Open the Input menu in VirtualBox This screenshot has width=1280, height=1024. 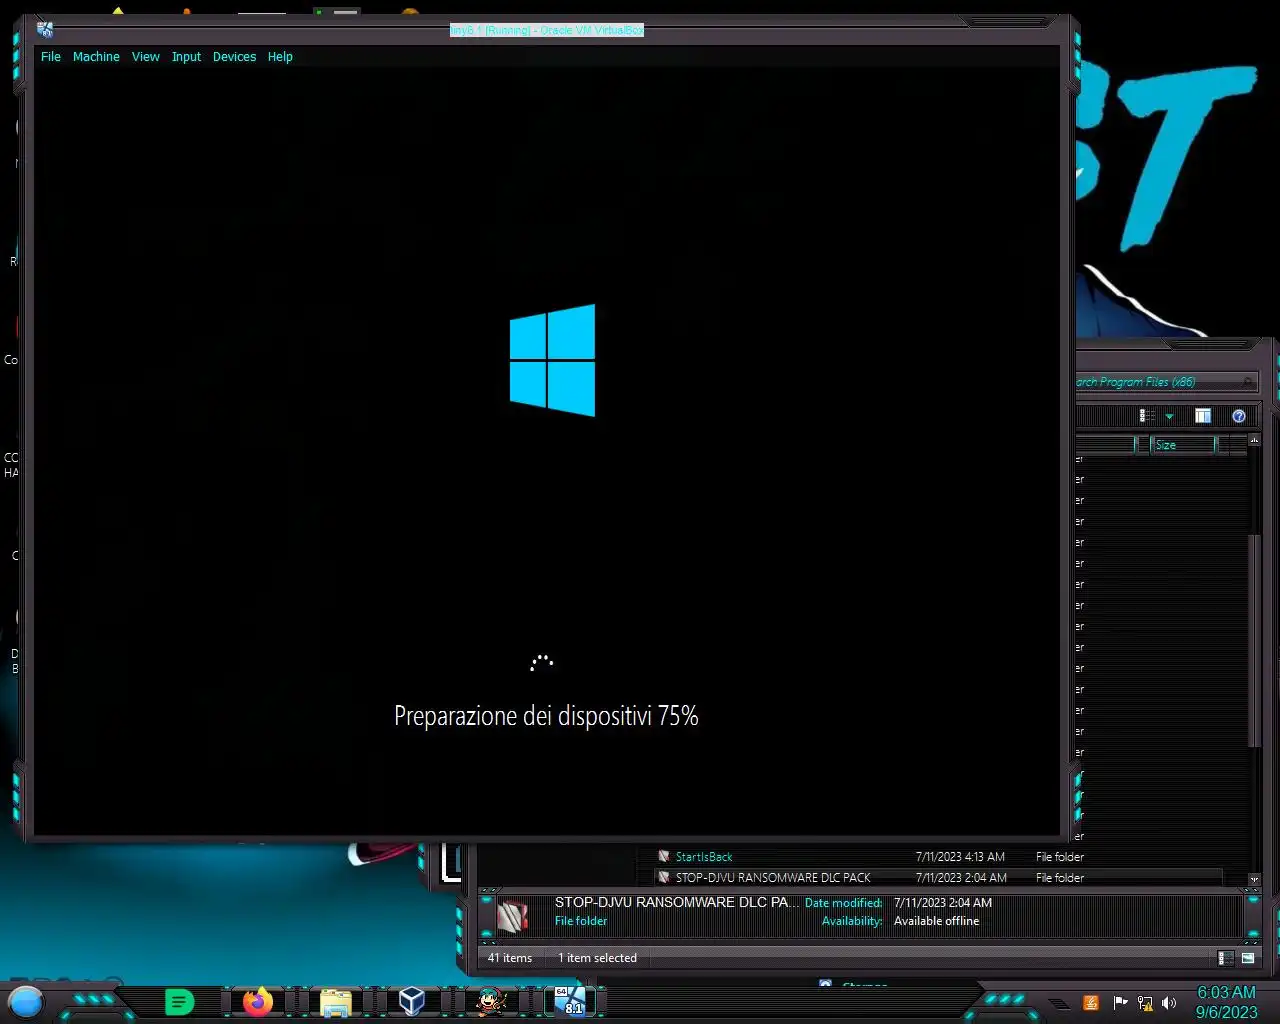point(186,57)
